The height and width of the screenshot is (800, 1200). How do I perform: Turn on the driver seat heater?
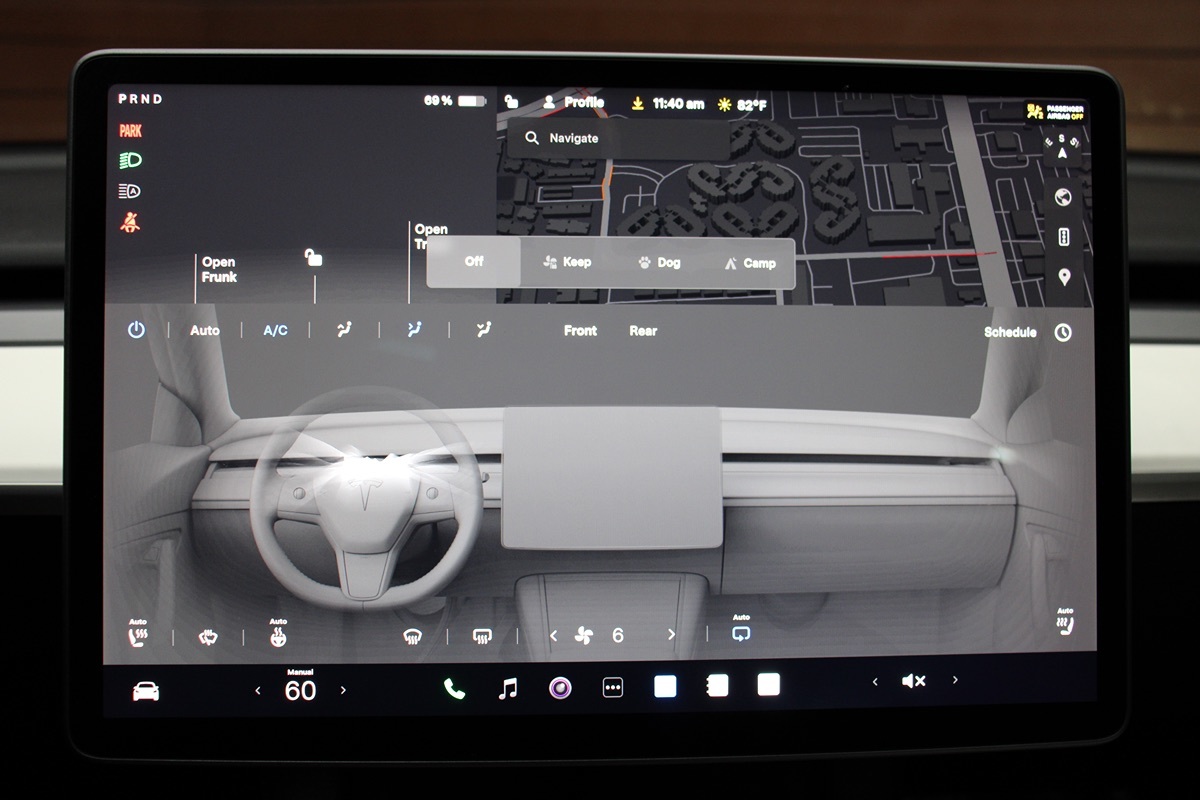[x=138, y=634]
